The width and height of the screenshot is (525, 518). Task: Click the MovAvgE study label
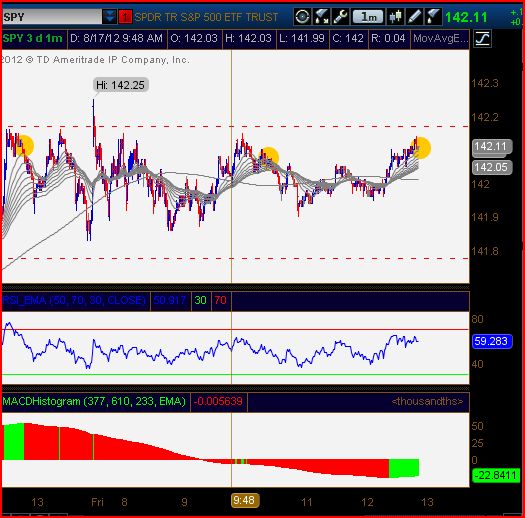coord(440,39)
